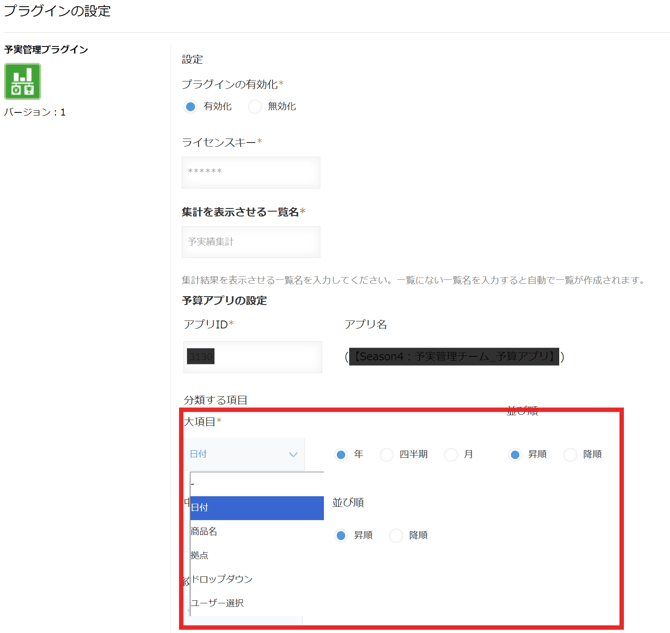
Task: Select 拠点 from the dropdown list
Action: (256, 555)
